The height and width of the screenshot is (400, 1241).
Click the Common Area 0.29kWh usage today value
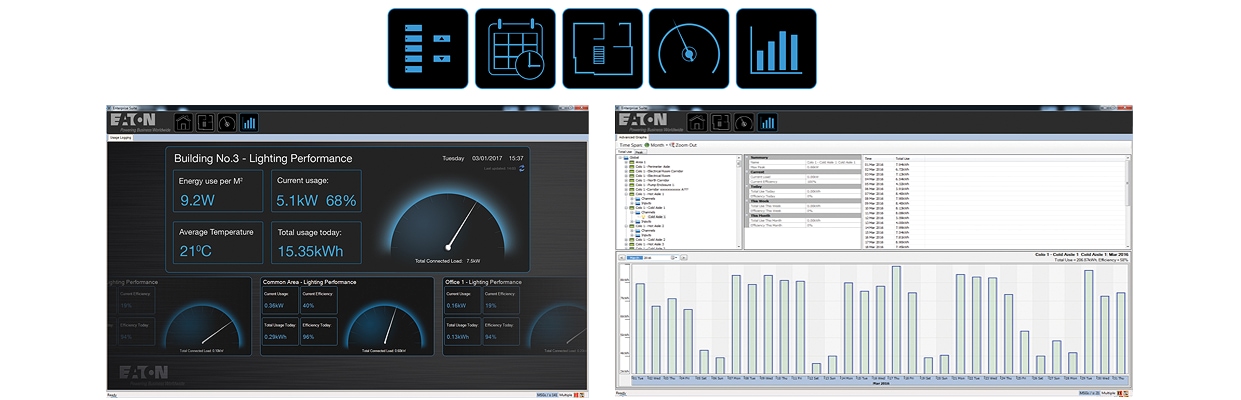[275, 337]
